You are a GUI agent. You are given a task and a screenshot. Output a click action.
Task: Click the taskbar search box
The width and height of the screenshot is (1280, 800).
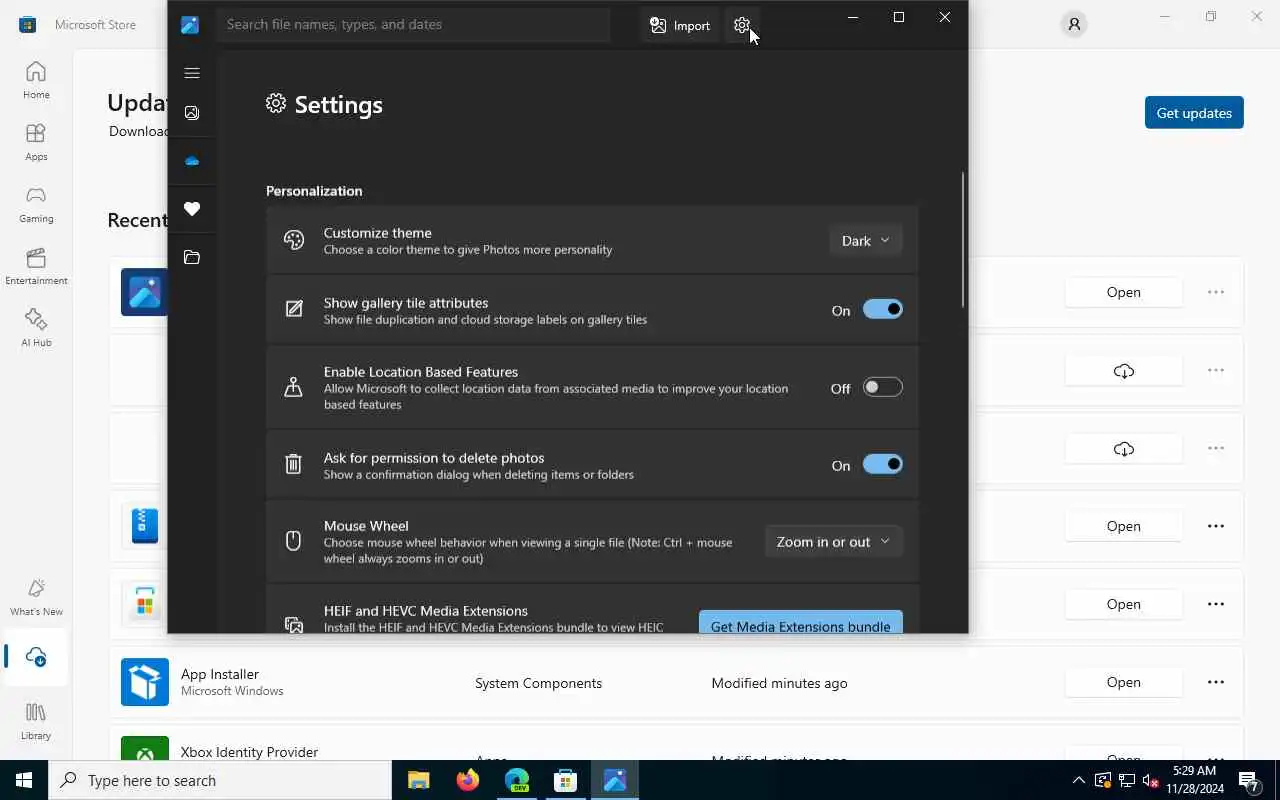click(x=220, y=780)
